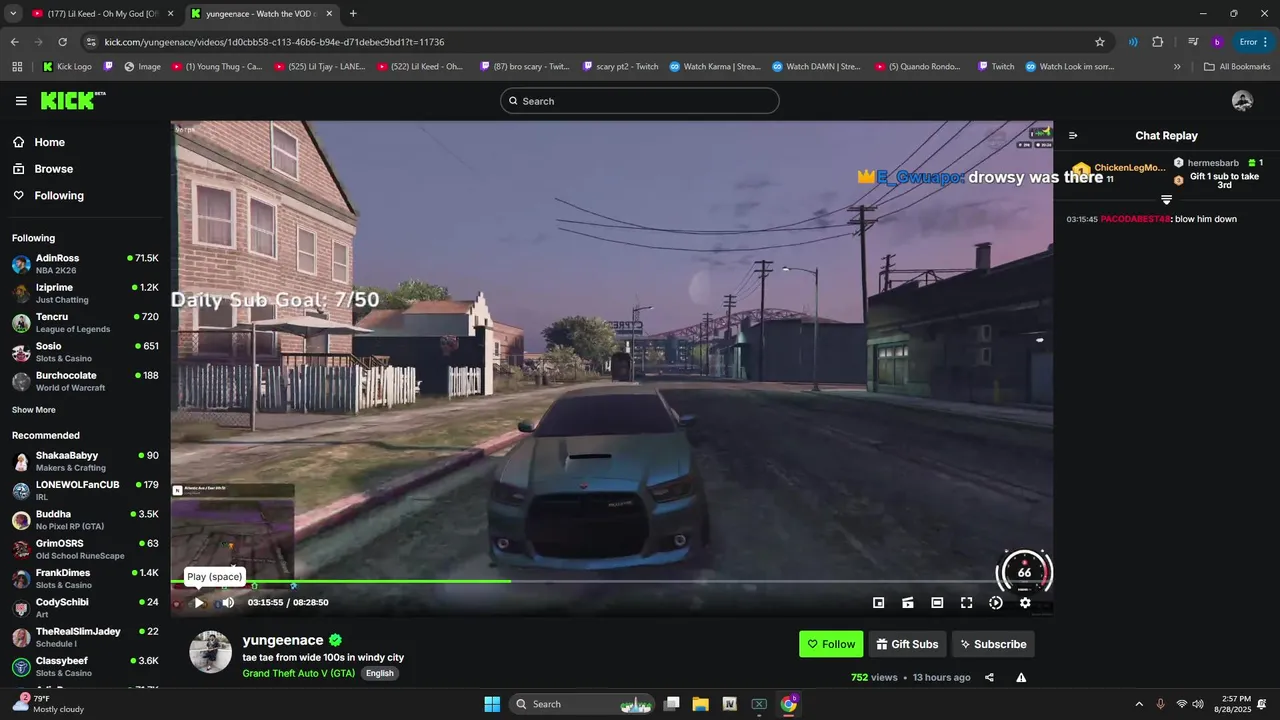Click the Gift Subs button
Viewport: 1280px width, 720px height.
pos(907,644)
